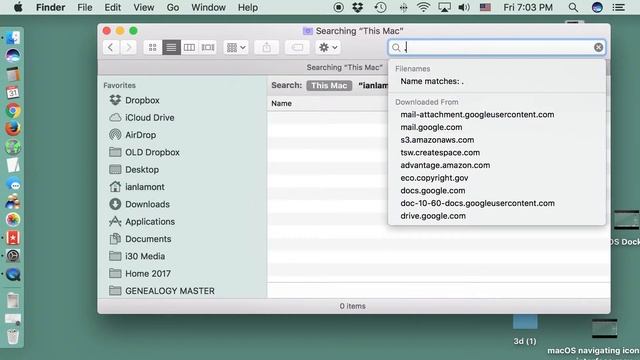Image resolution: width=640 pixels, height=360 pixels.
Task: Open item arrangement dropdown
Action: pyautogui.click(x=236, y=47)
